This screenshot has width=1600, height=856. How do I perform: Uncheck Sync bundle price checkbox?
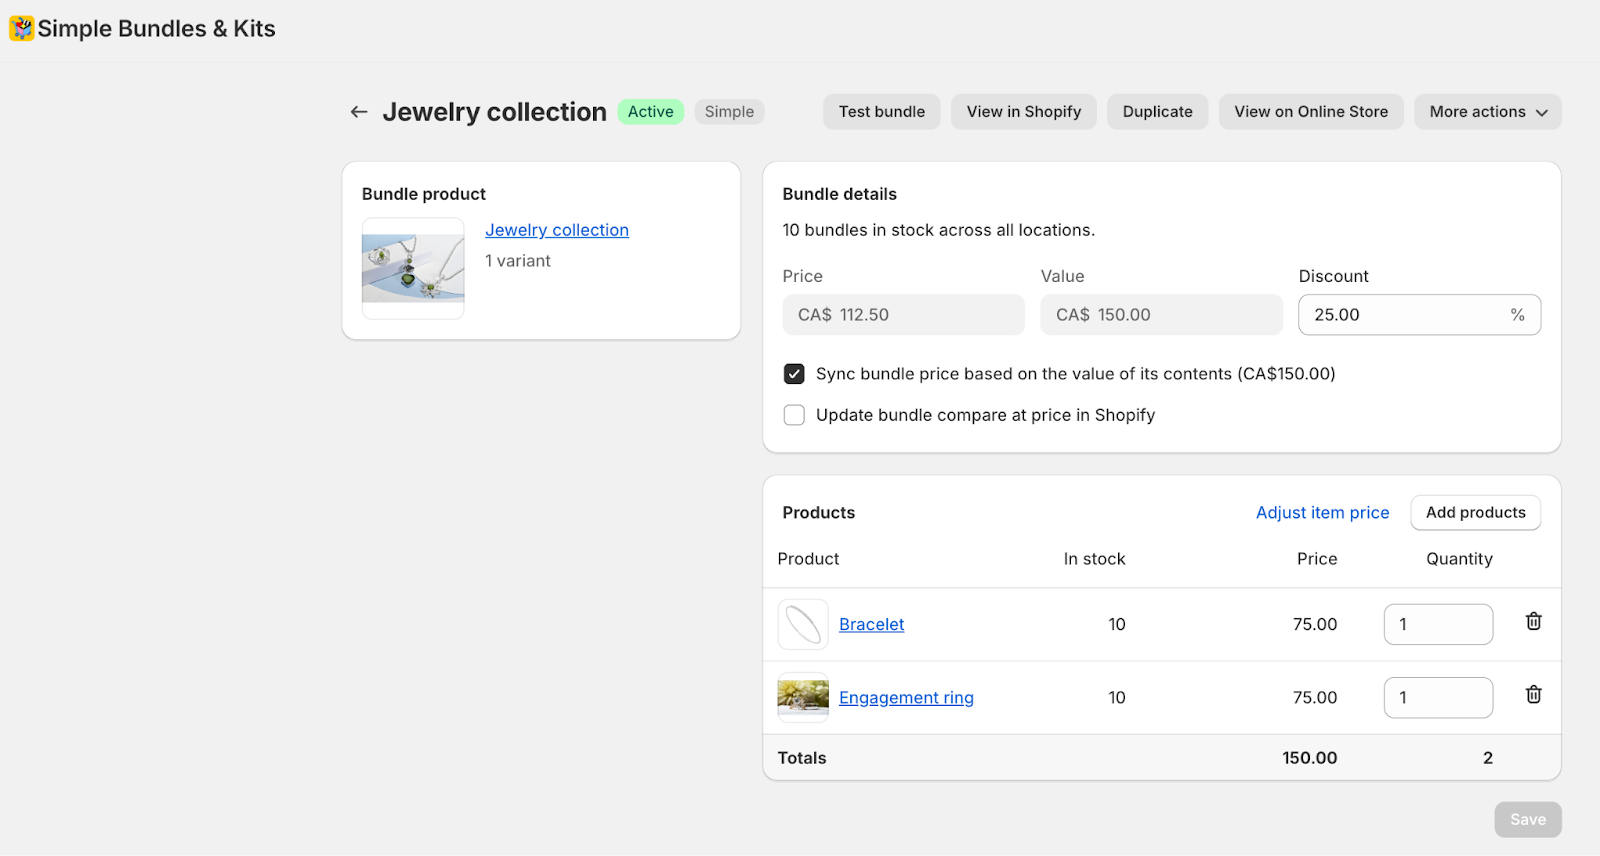click(x=794, y=374)
